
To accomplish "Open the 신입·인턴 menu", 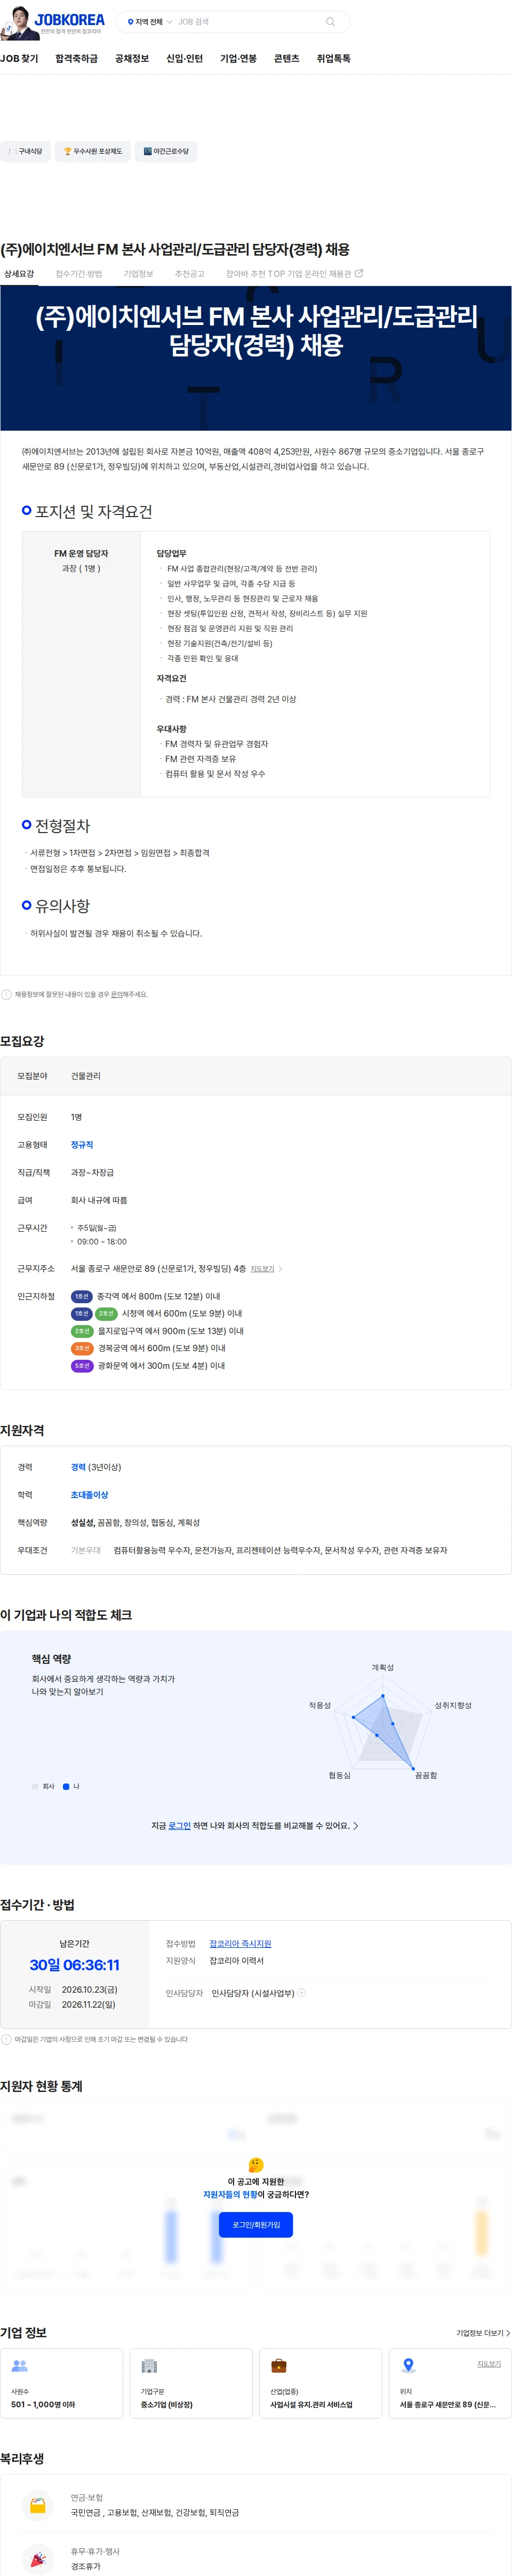I will 184,59.
